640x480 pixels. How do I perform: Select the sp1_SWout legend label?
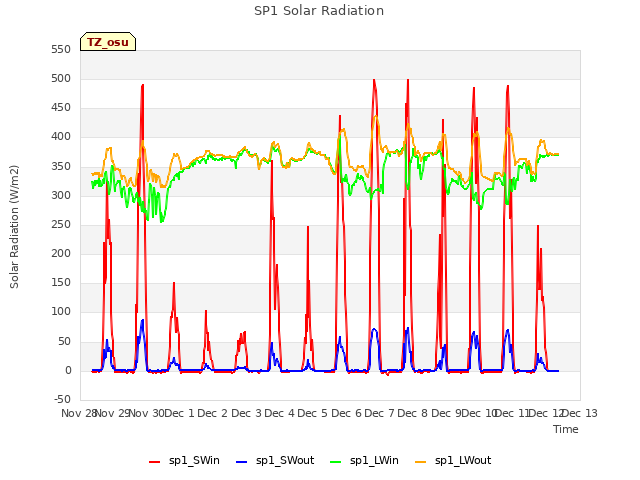point(285,460)
